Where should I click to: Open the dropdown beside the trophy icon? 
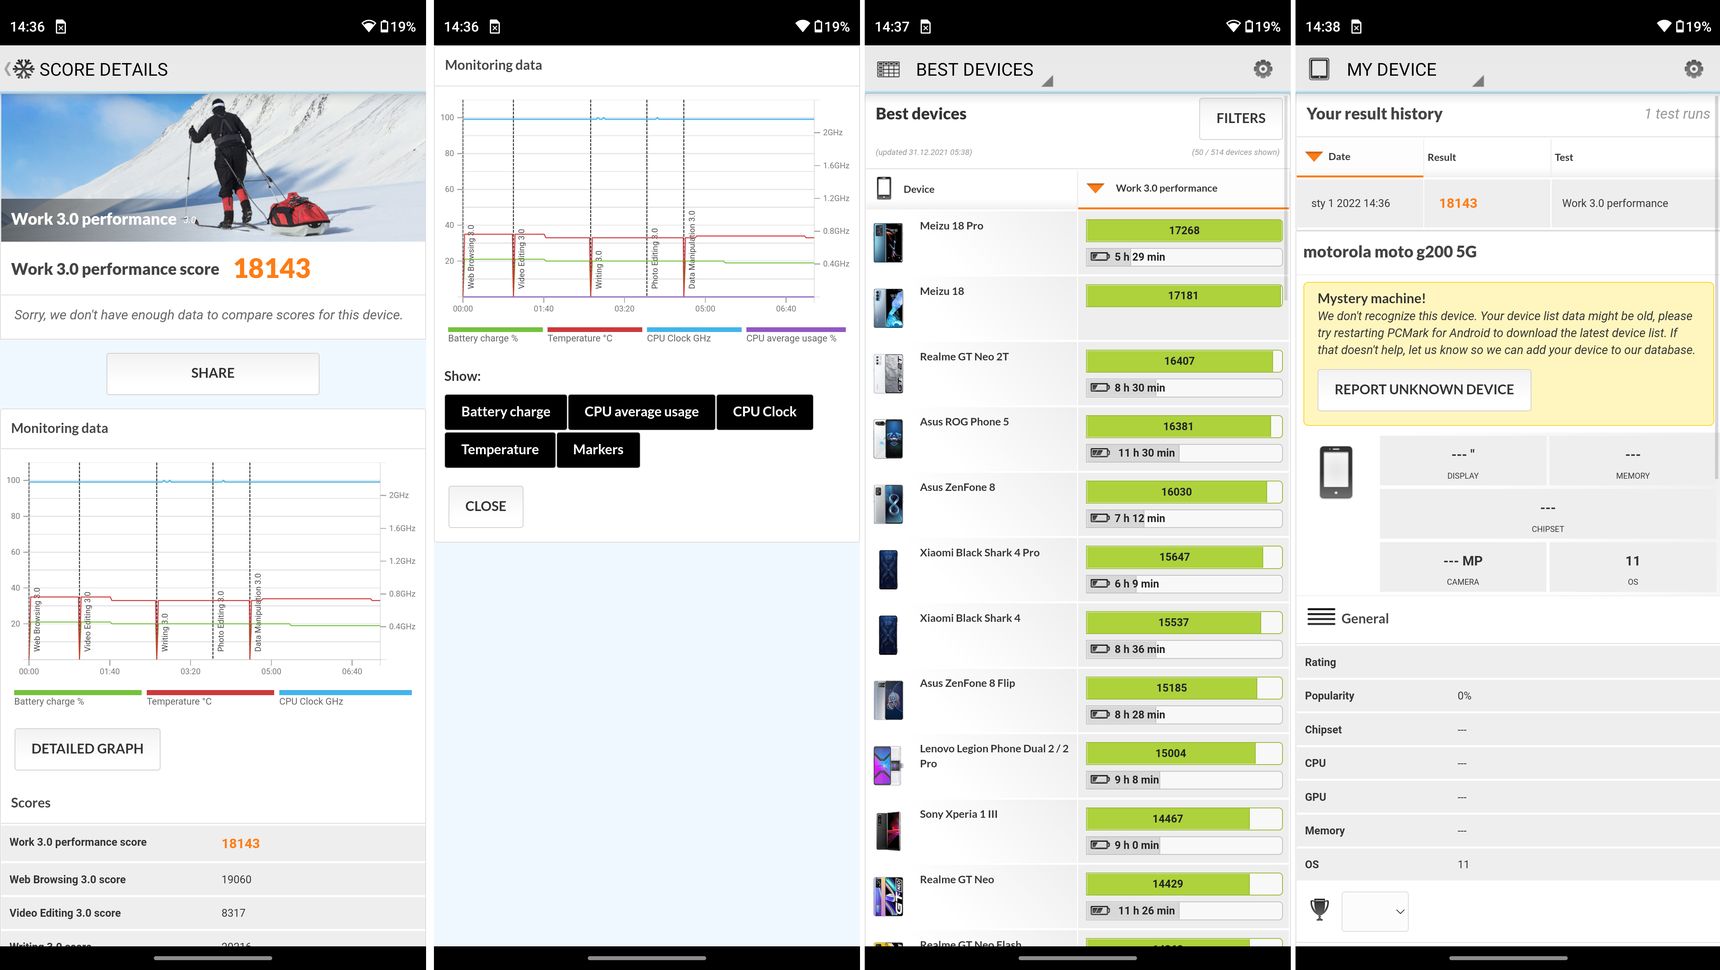1375,911
